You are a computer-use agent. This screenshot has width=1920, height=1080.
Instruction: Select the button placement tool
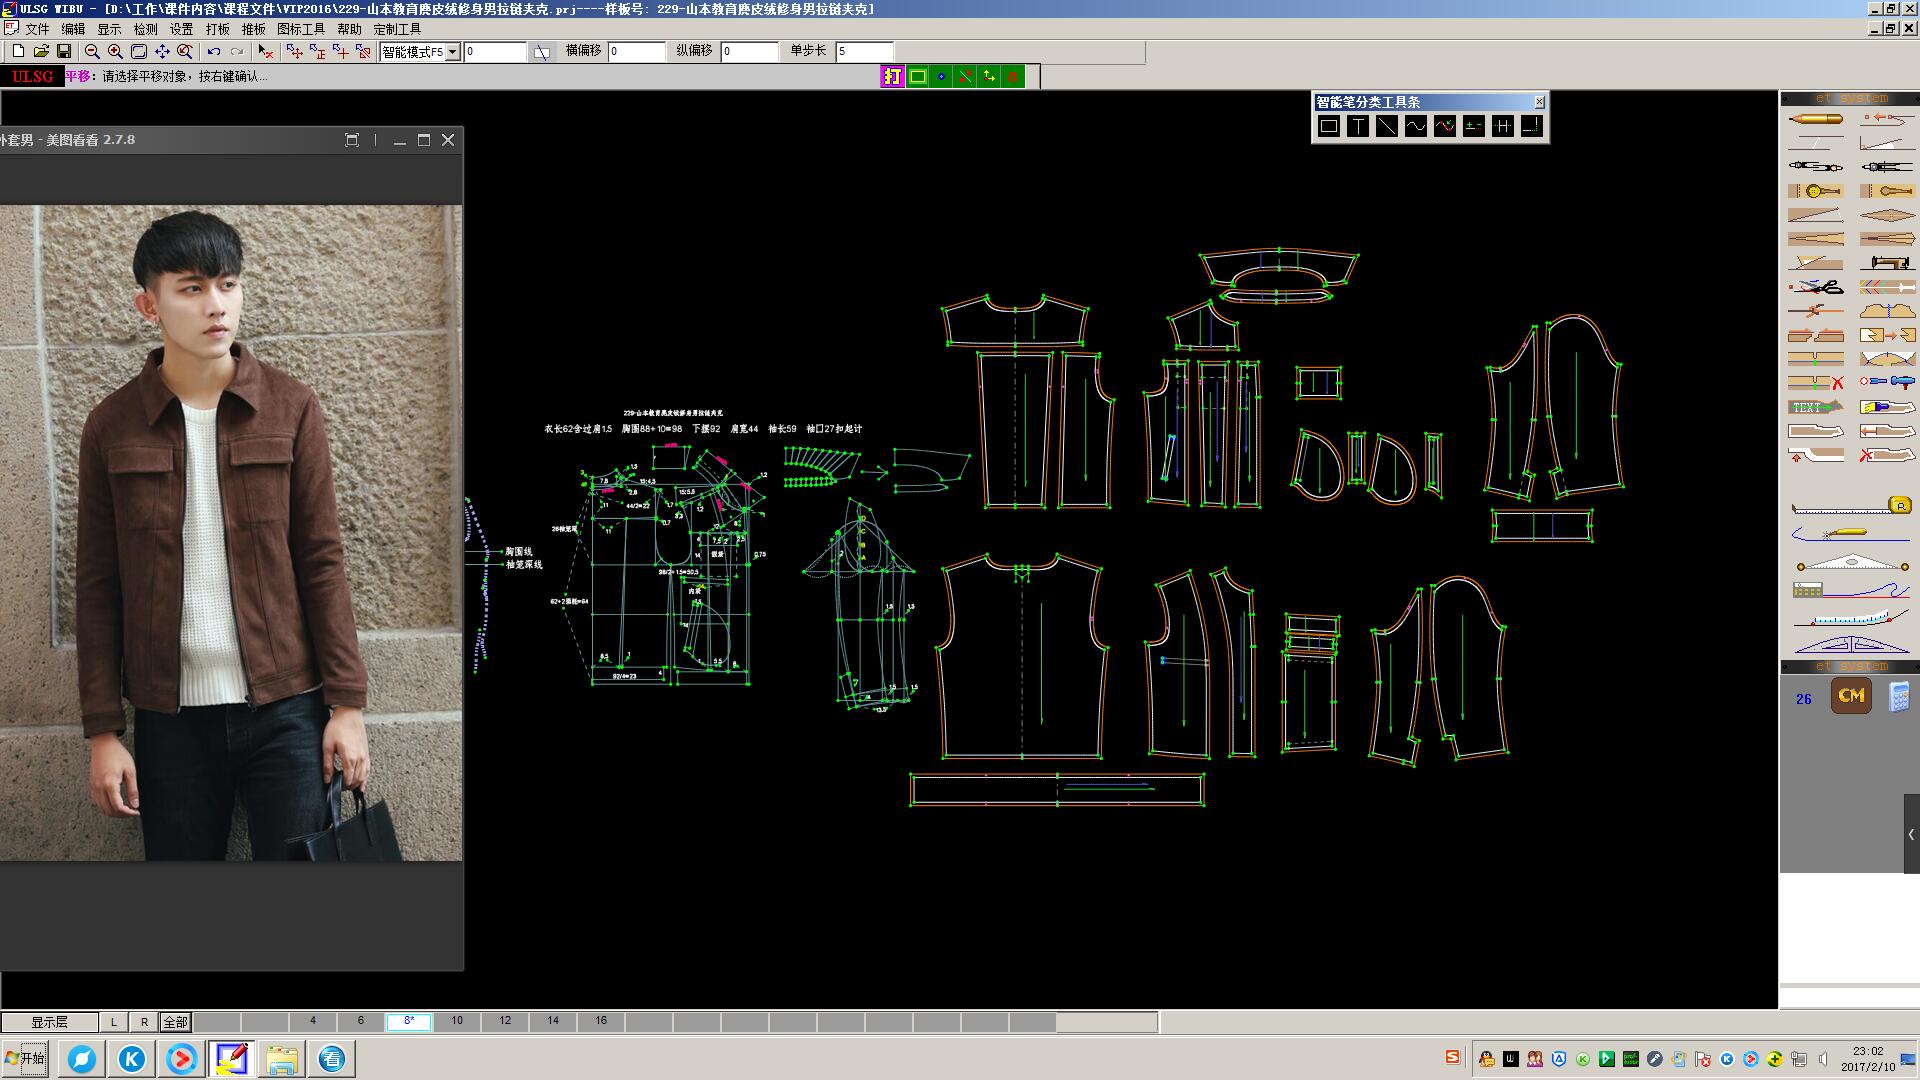coord(1816,190)
